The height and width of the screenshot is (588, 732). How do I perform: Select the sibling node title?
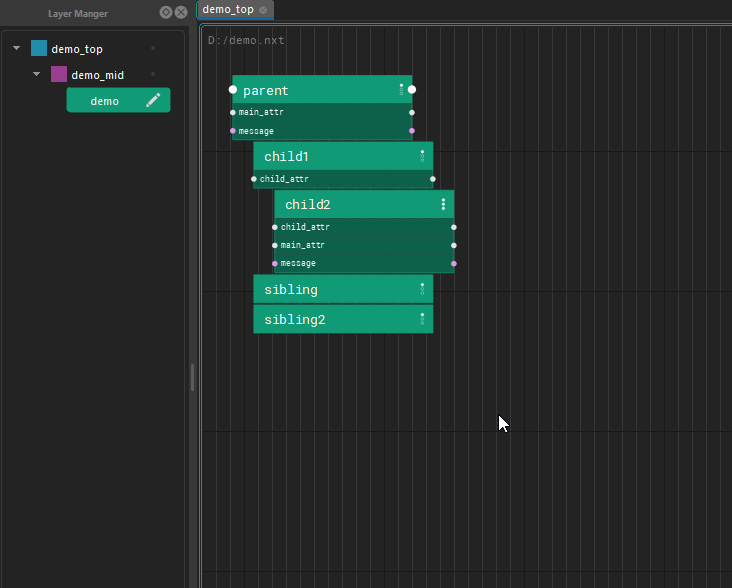coord(291,289)
